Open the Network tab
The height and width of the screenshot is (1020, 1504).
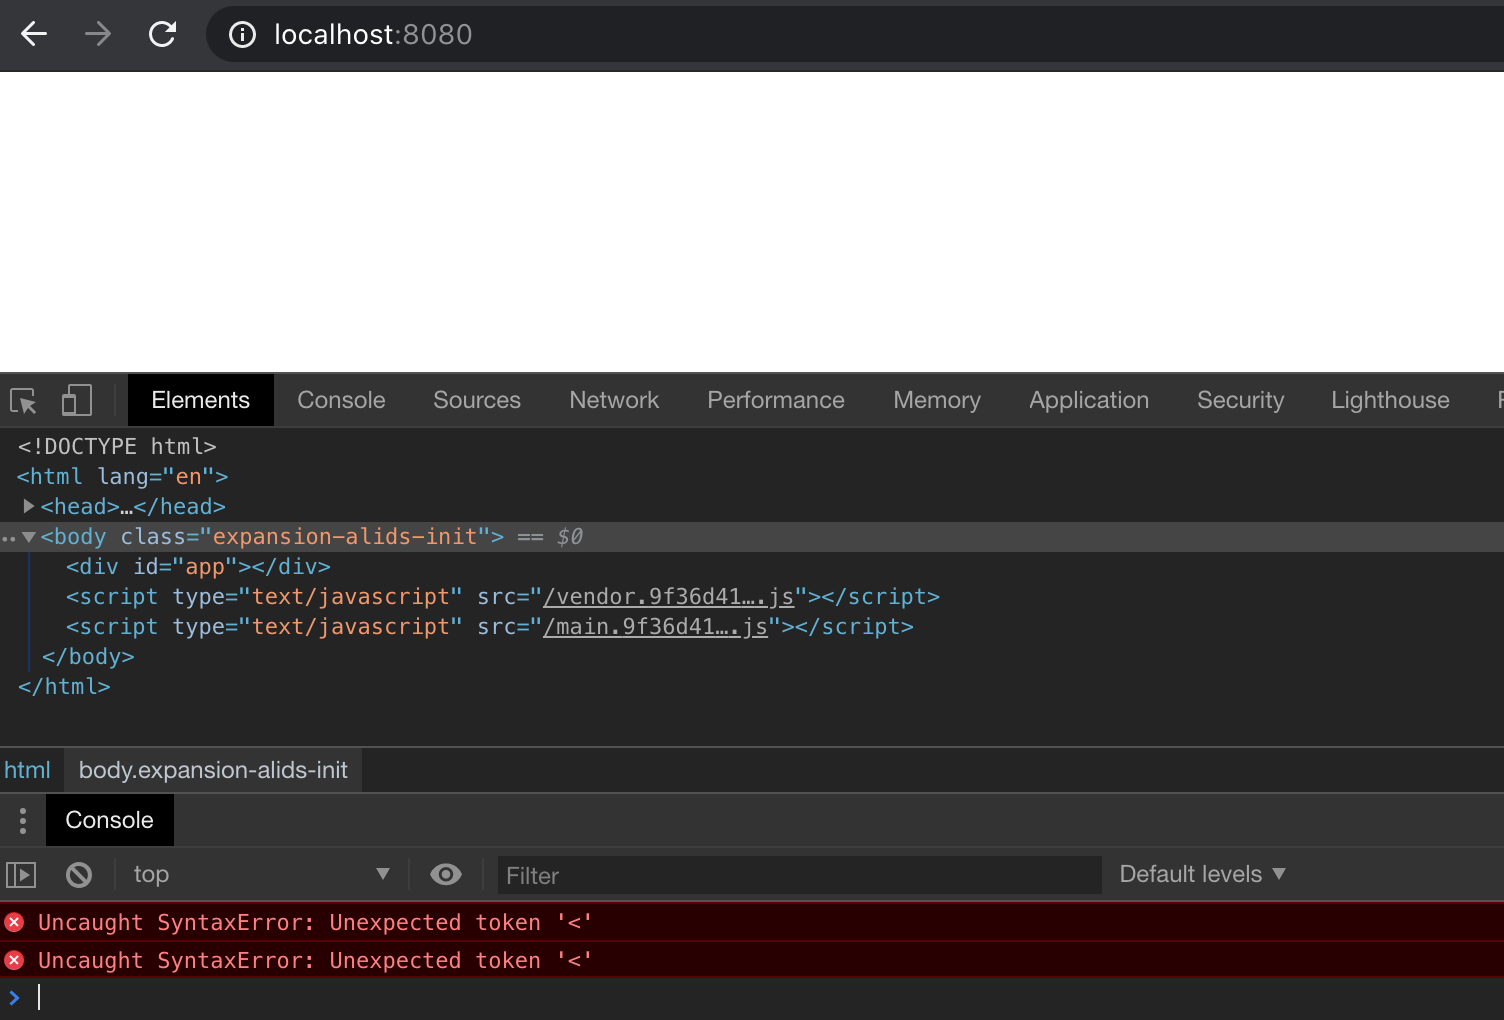[x=614, y=400]
